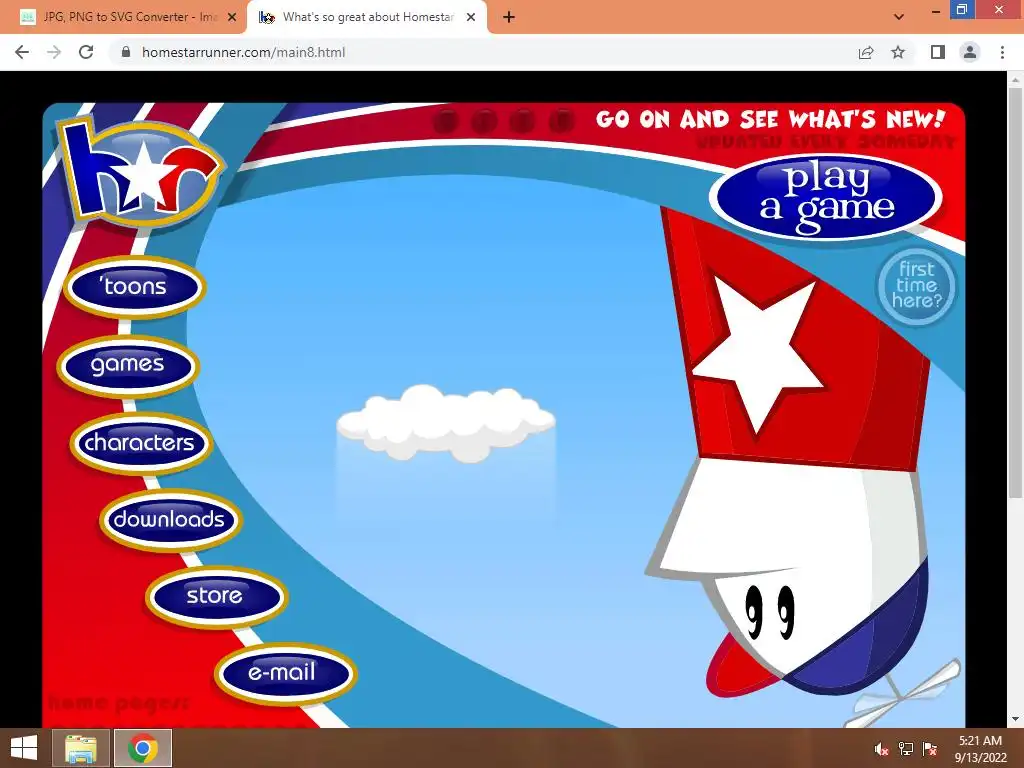This screenshot has width=1024, height=768.
Task: Click the first red dot beside the what's new banner
Action: tap(445, 121)
